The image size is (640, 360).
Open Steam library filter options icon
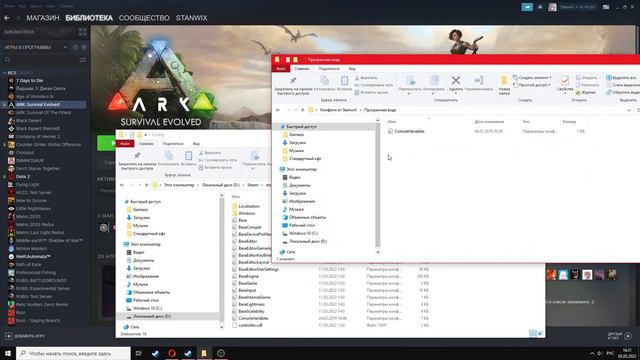pos(83,60)
